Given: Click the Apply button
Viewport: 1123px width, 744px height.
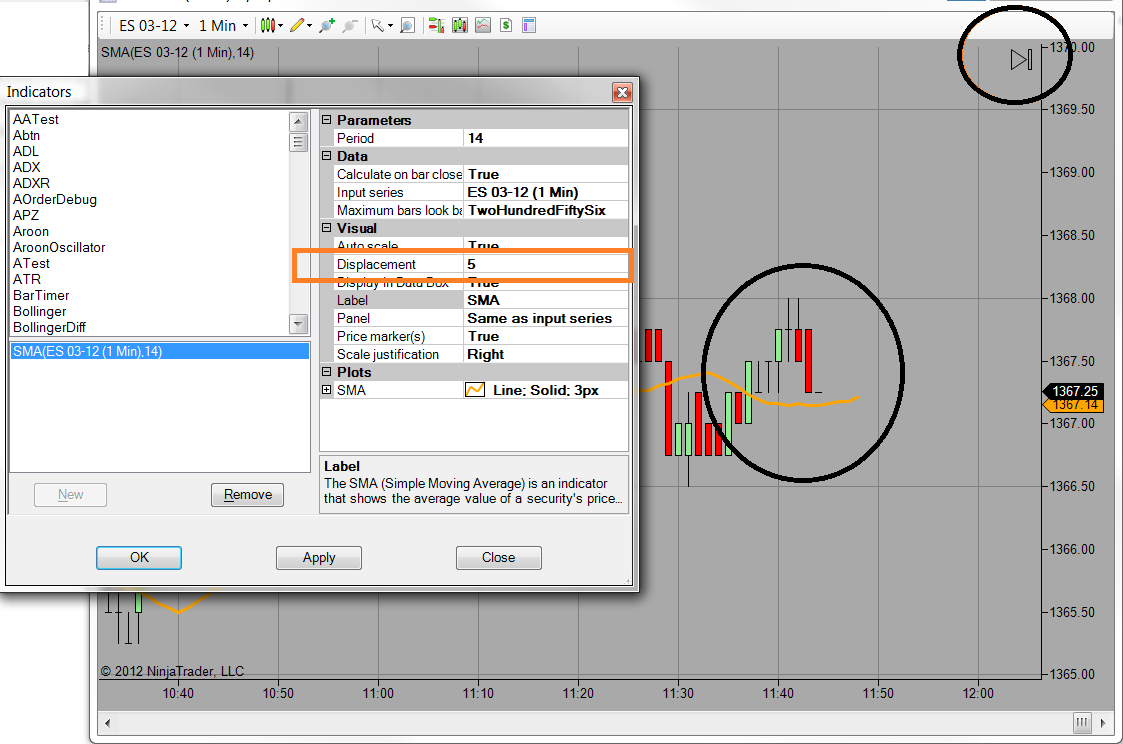Looking at the screenshot, I should tap(319, 558).
